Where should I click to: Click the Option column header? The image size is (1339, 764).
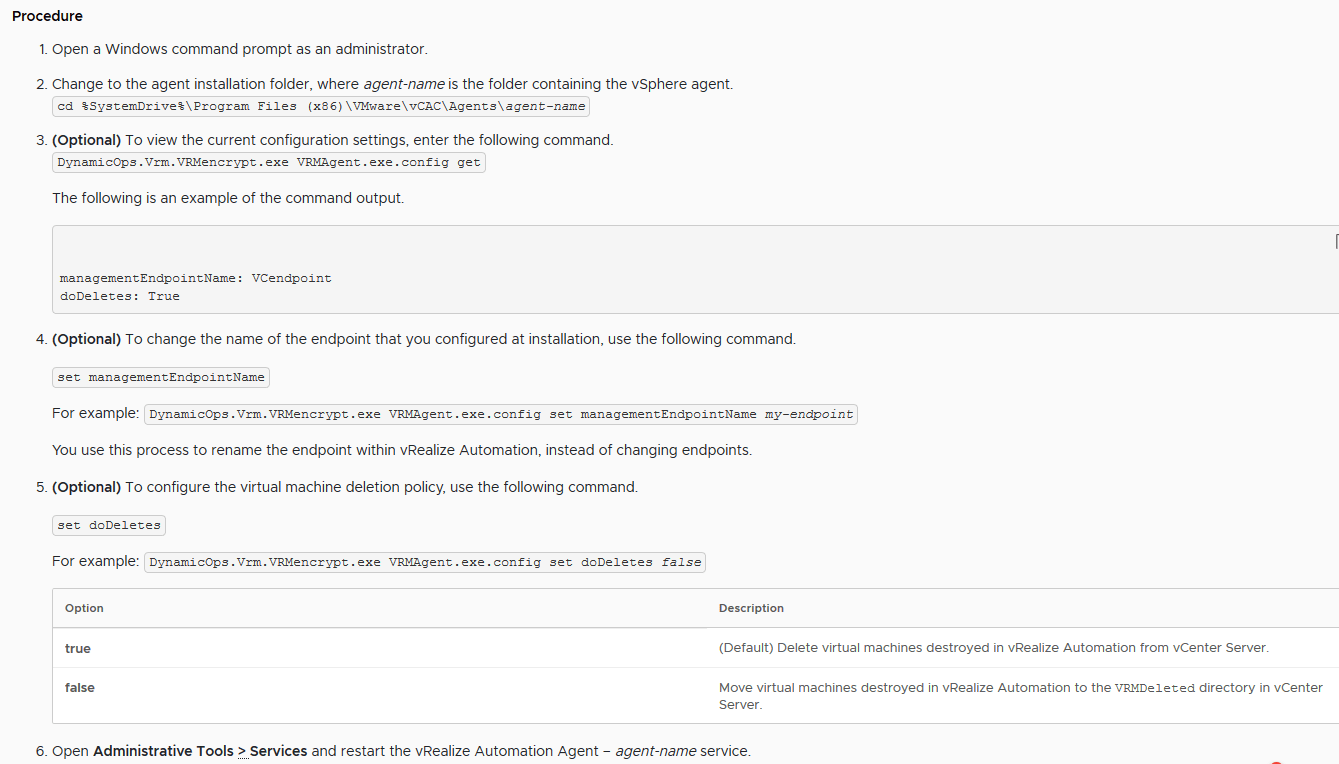point(84,608)
